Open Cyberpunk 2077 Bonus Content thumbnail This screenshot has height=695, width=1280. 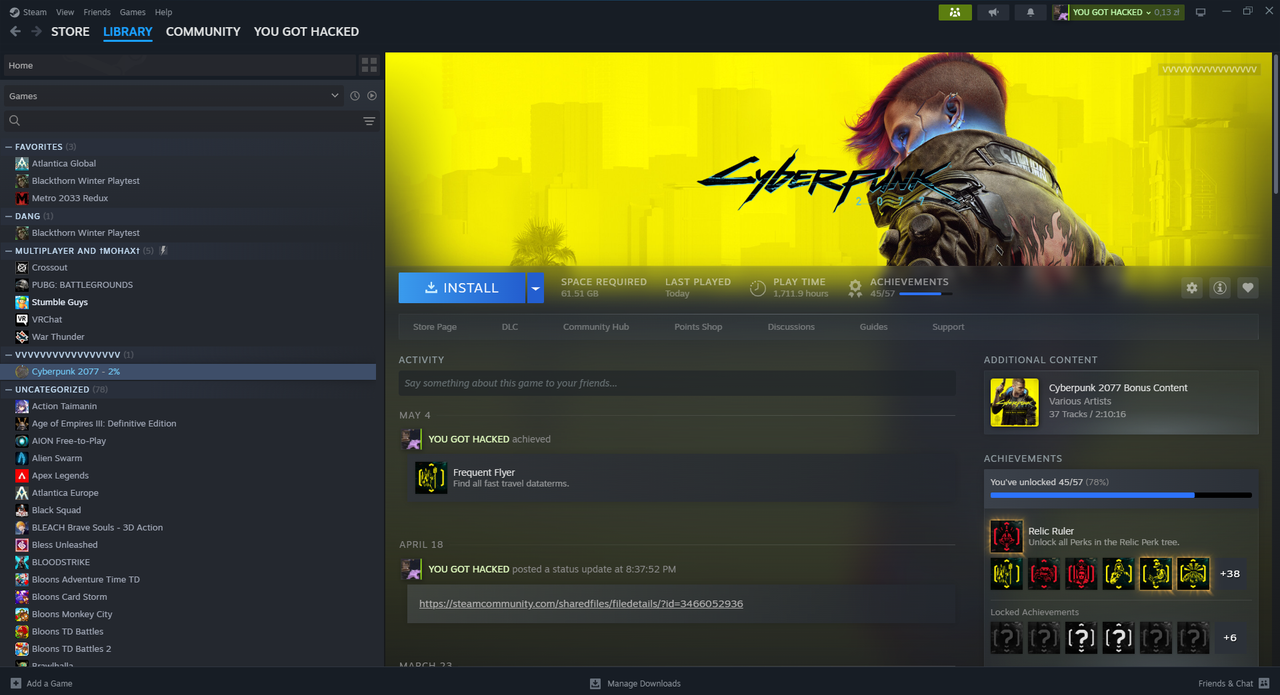[1014, 402]
